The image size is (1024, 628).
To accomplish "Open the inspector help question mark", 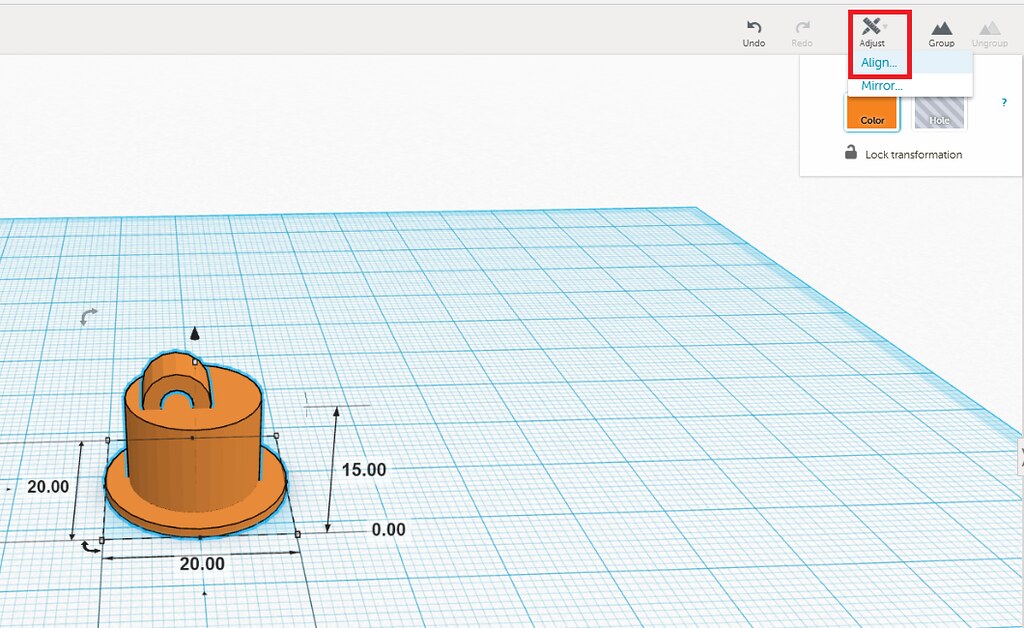I will [1004, 102].
